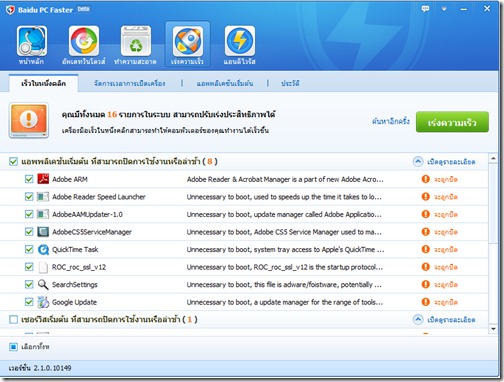The height and width of the screenshot is (382, 504).
Task: Click the ROC_roc_ssl_v12 file icon
Action: click(43, 267)
